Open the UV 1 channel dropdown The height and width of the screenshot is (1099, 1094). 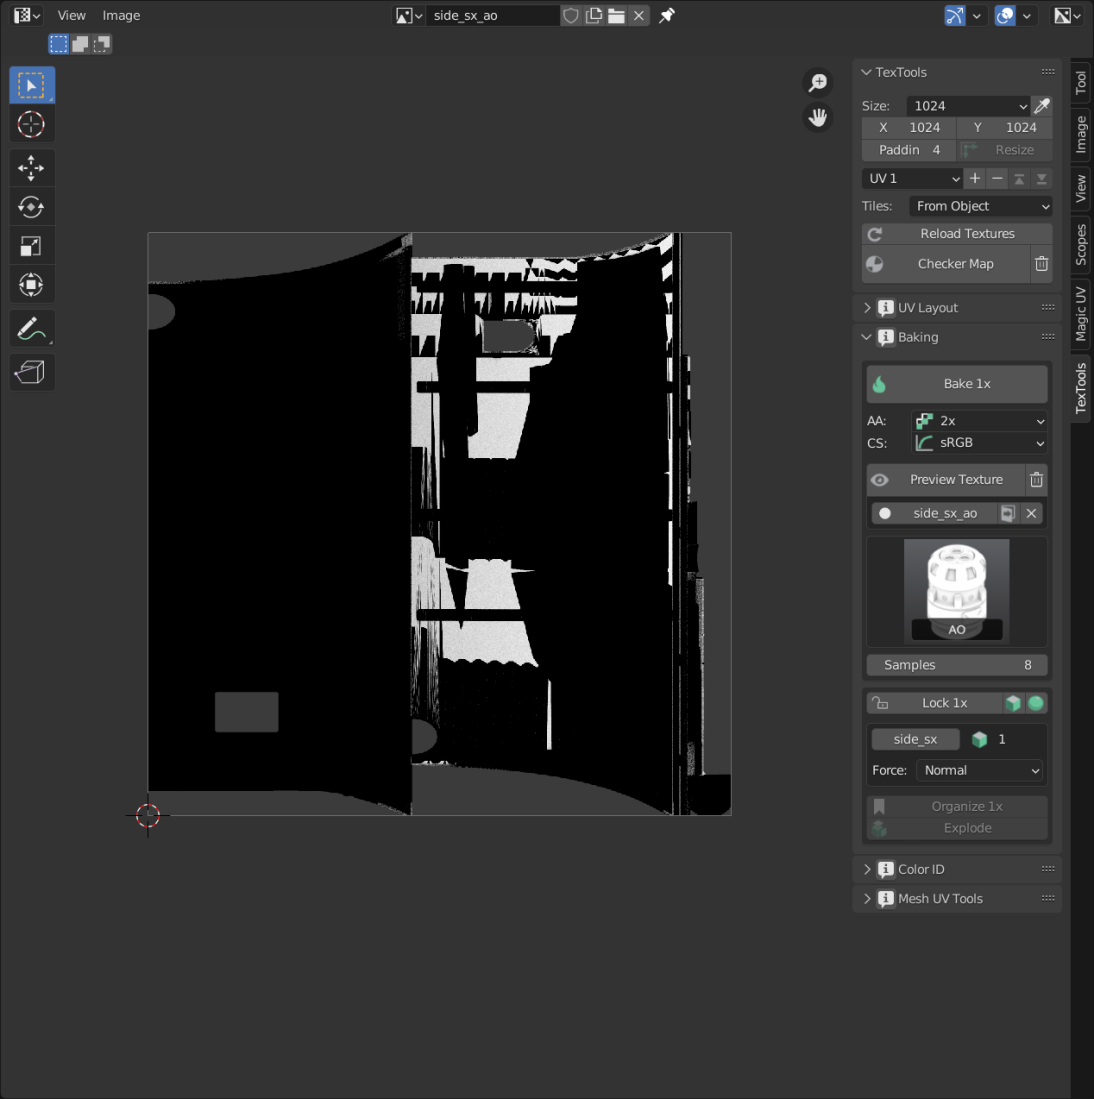coord(912,179)
